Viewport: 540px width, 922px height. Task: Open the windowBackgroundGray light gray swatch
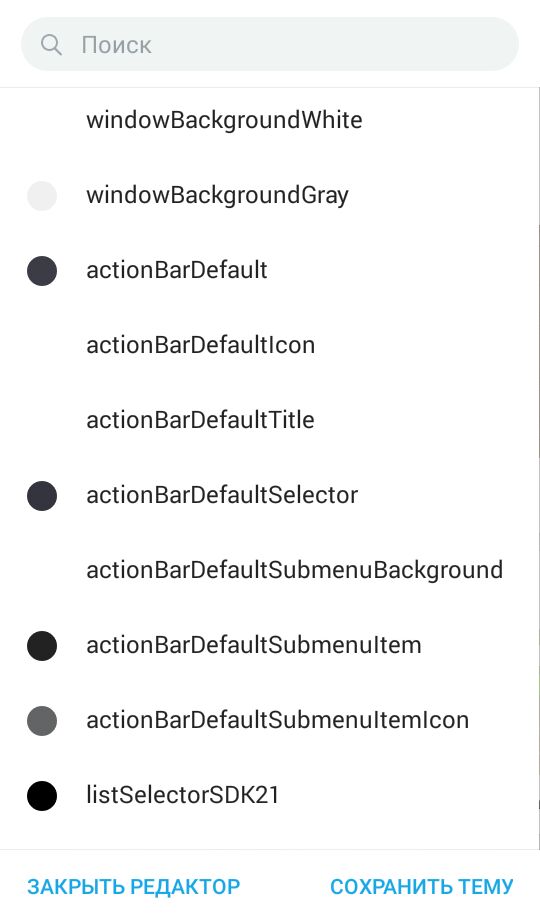click(42, 196)
